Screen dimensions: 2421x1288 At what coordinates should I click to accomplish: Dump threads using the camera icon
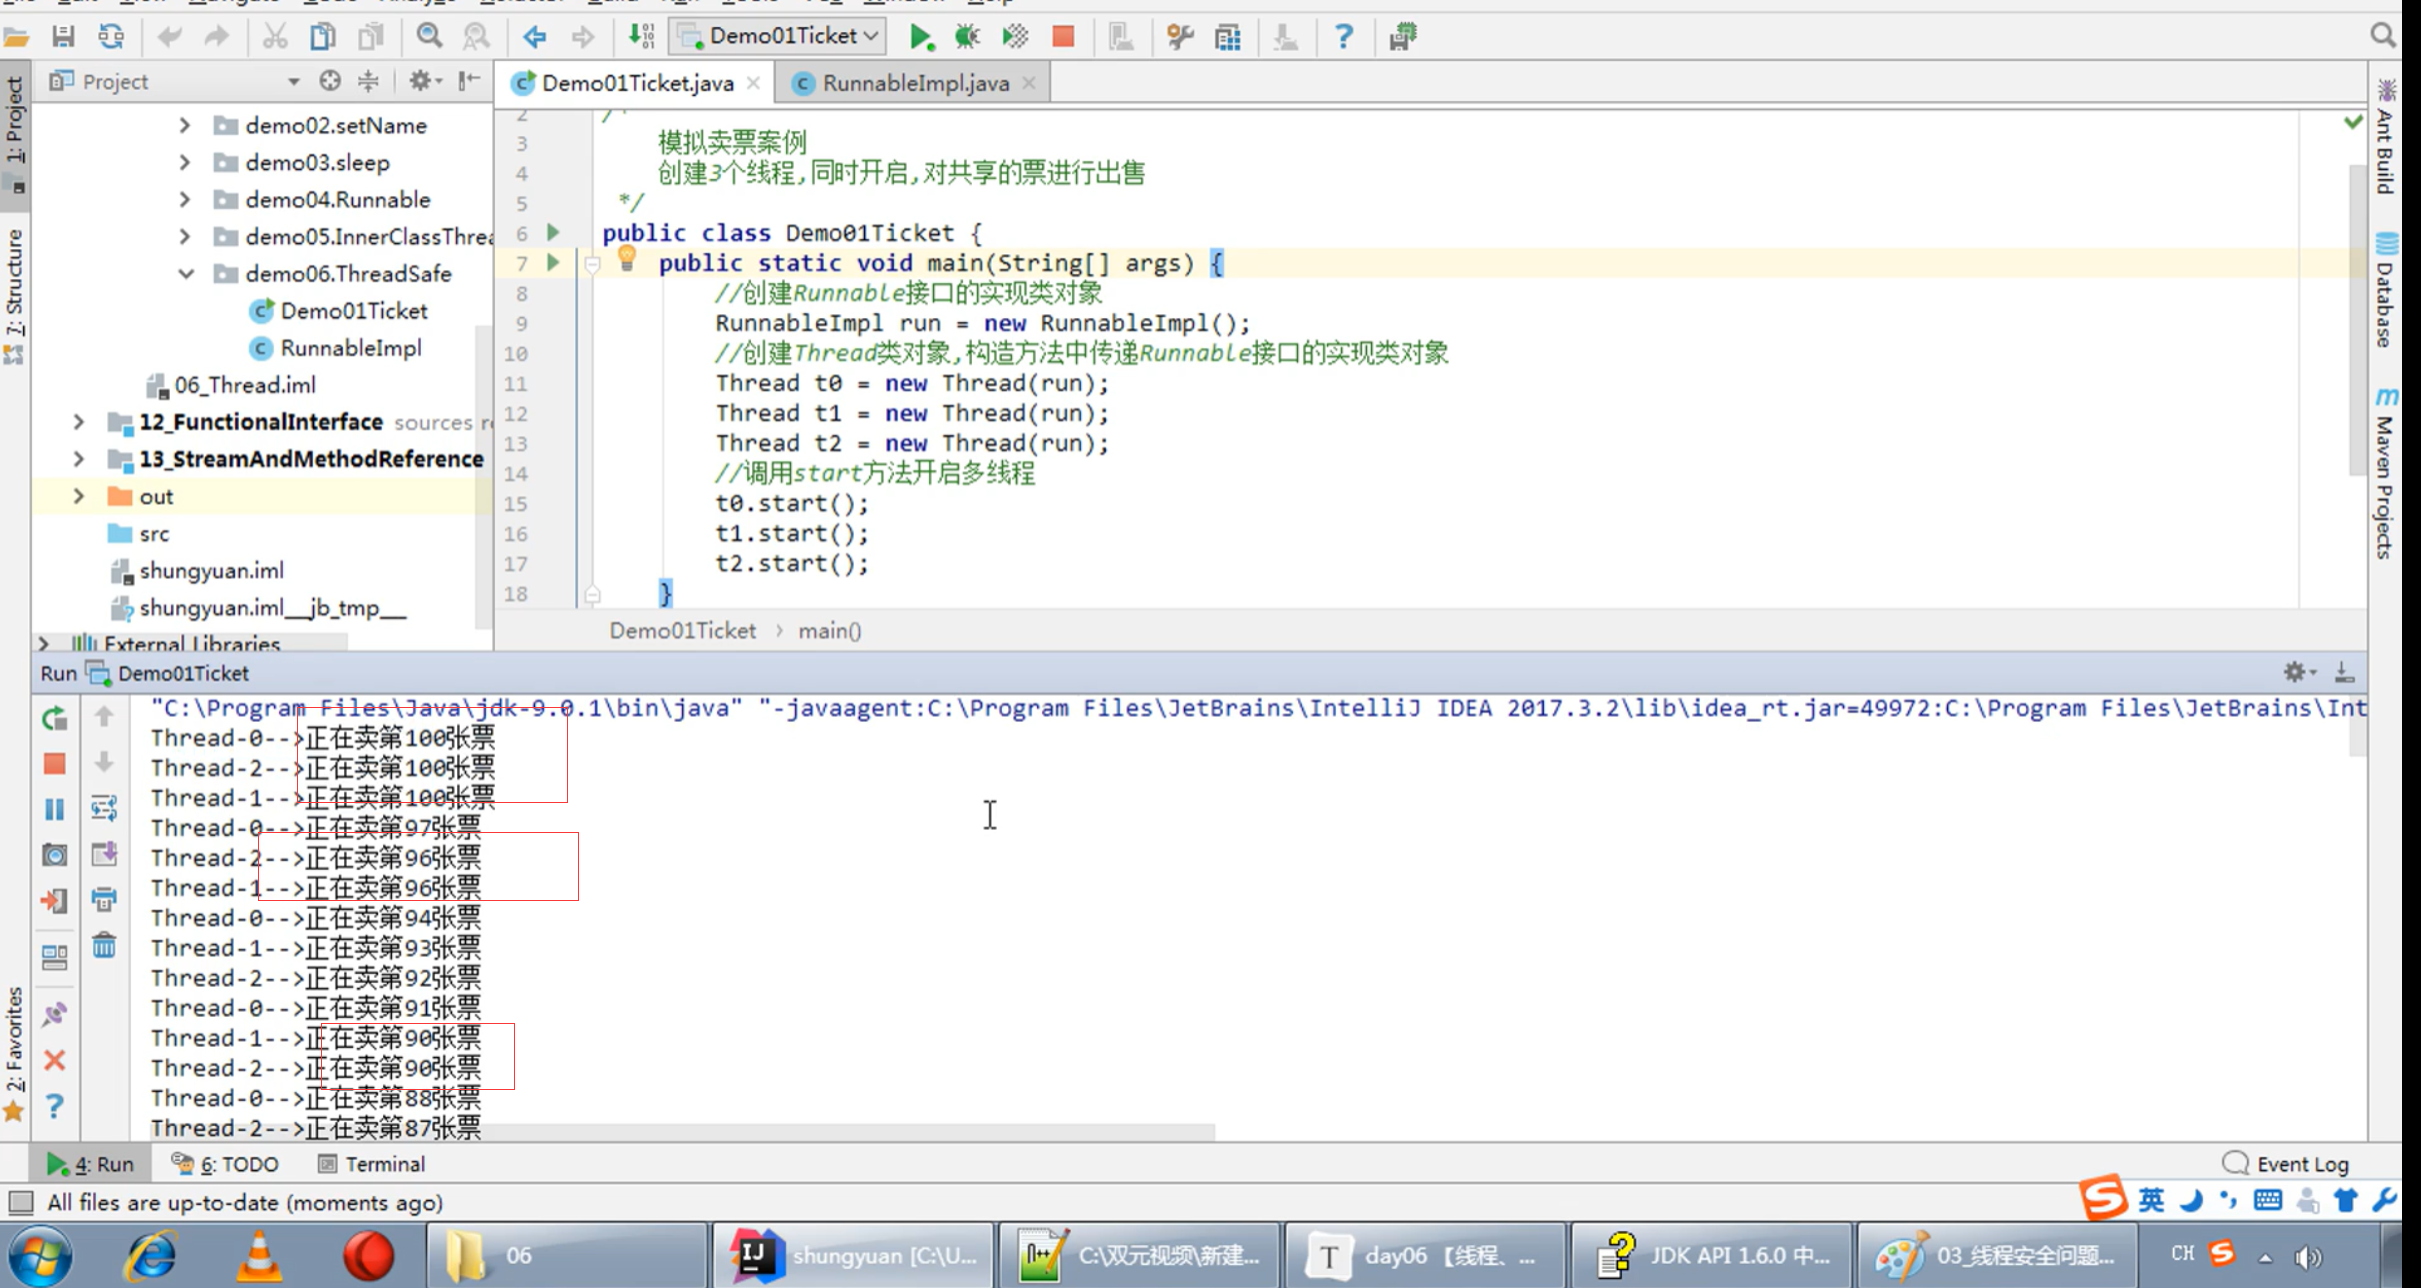(x=55, y=855)
